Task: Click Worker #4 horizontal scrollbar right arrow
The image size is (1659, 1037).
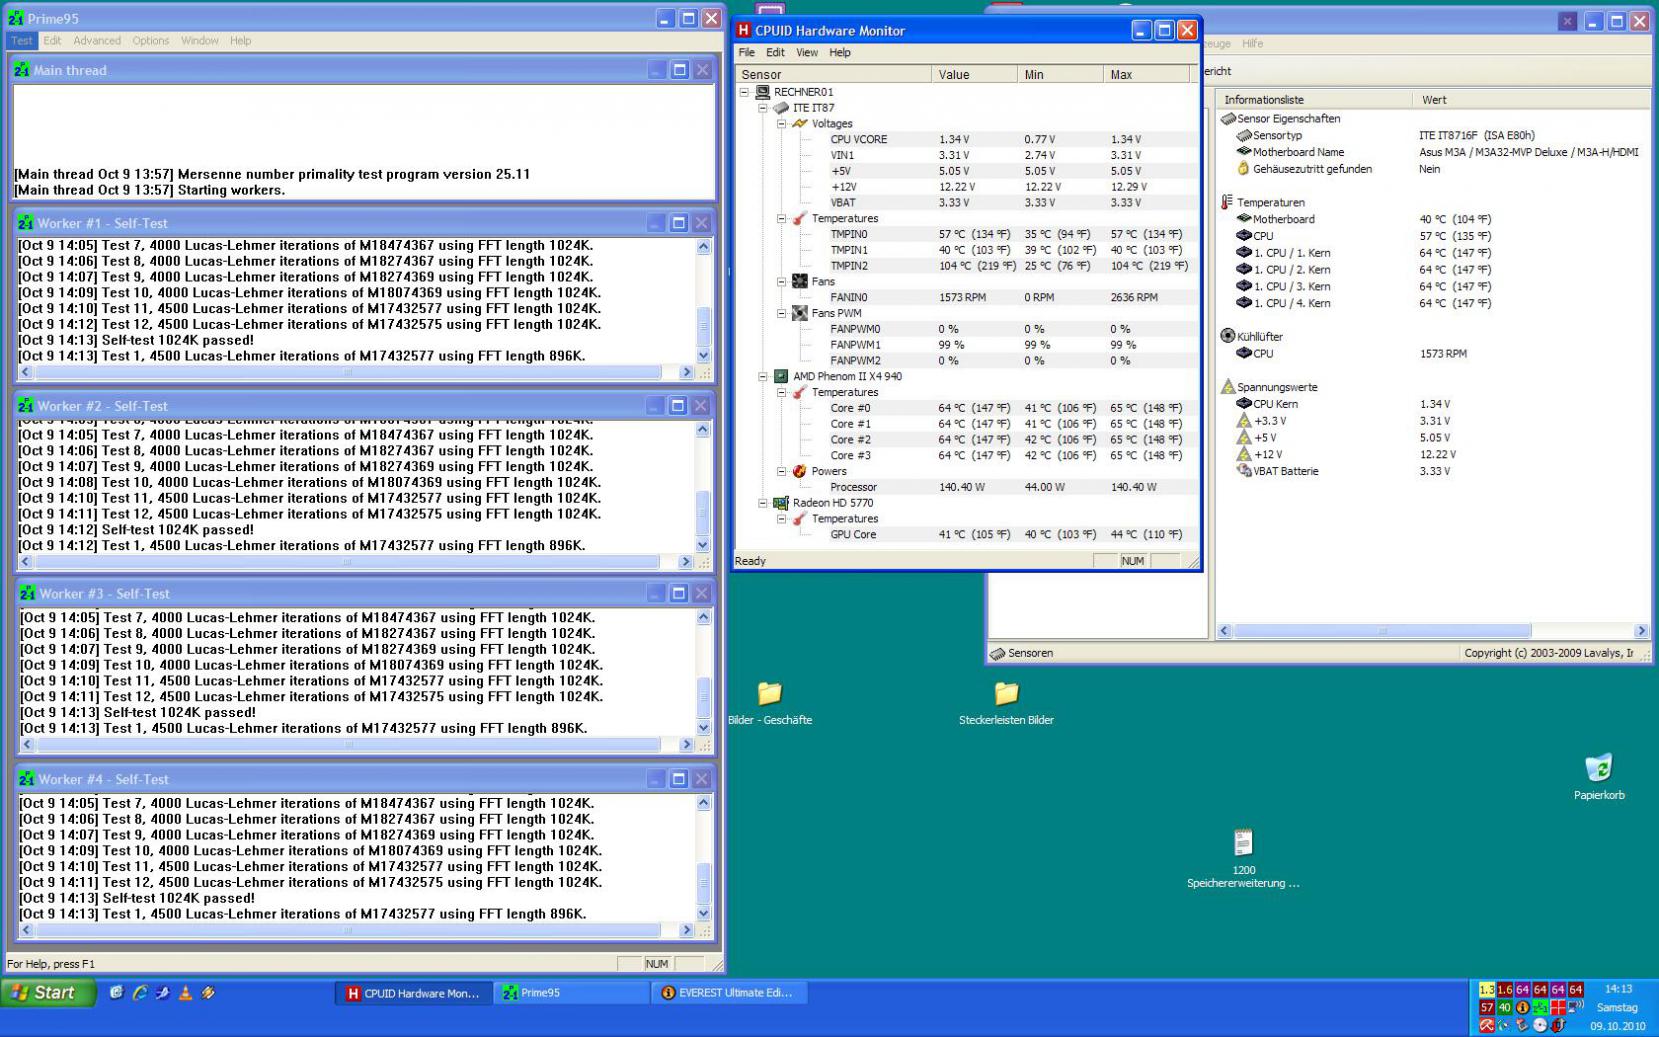Action: tap(686, 930)
